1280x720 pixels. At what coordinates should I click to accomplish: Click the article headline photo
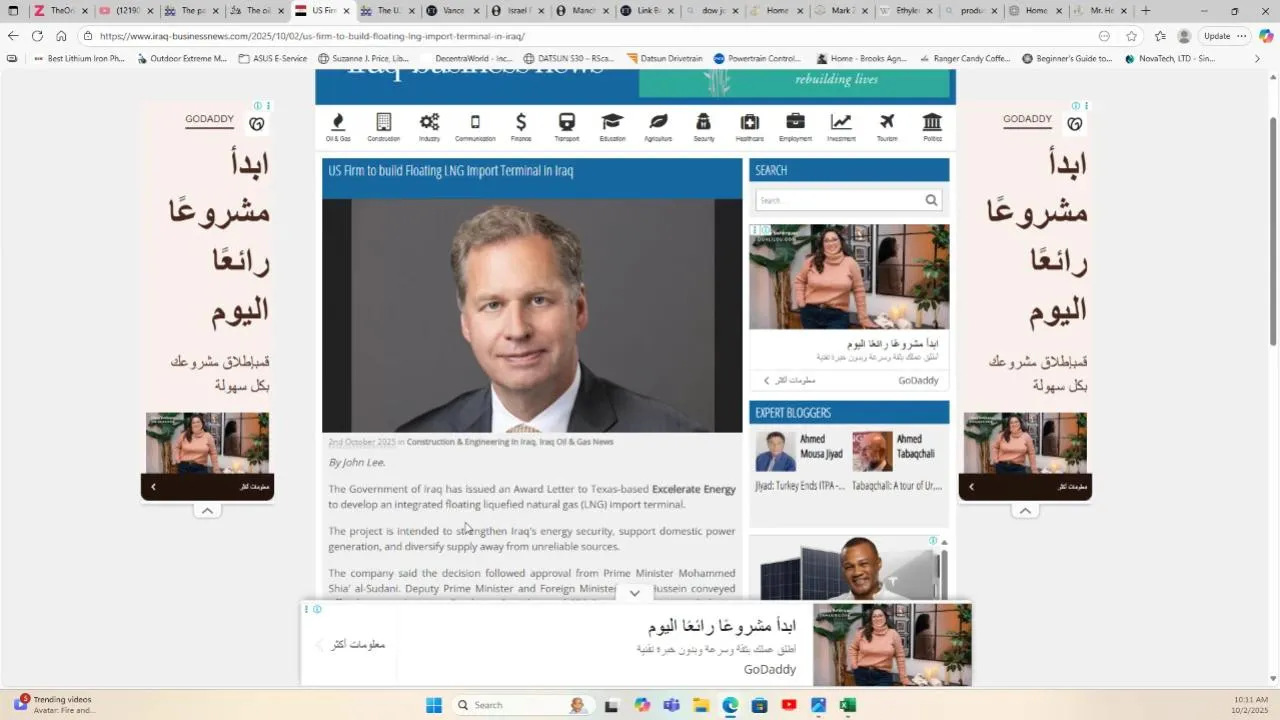point(532,315)
